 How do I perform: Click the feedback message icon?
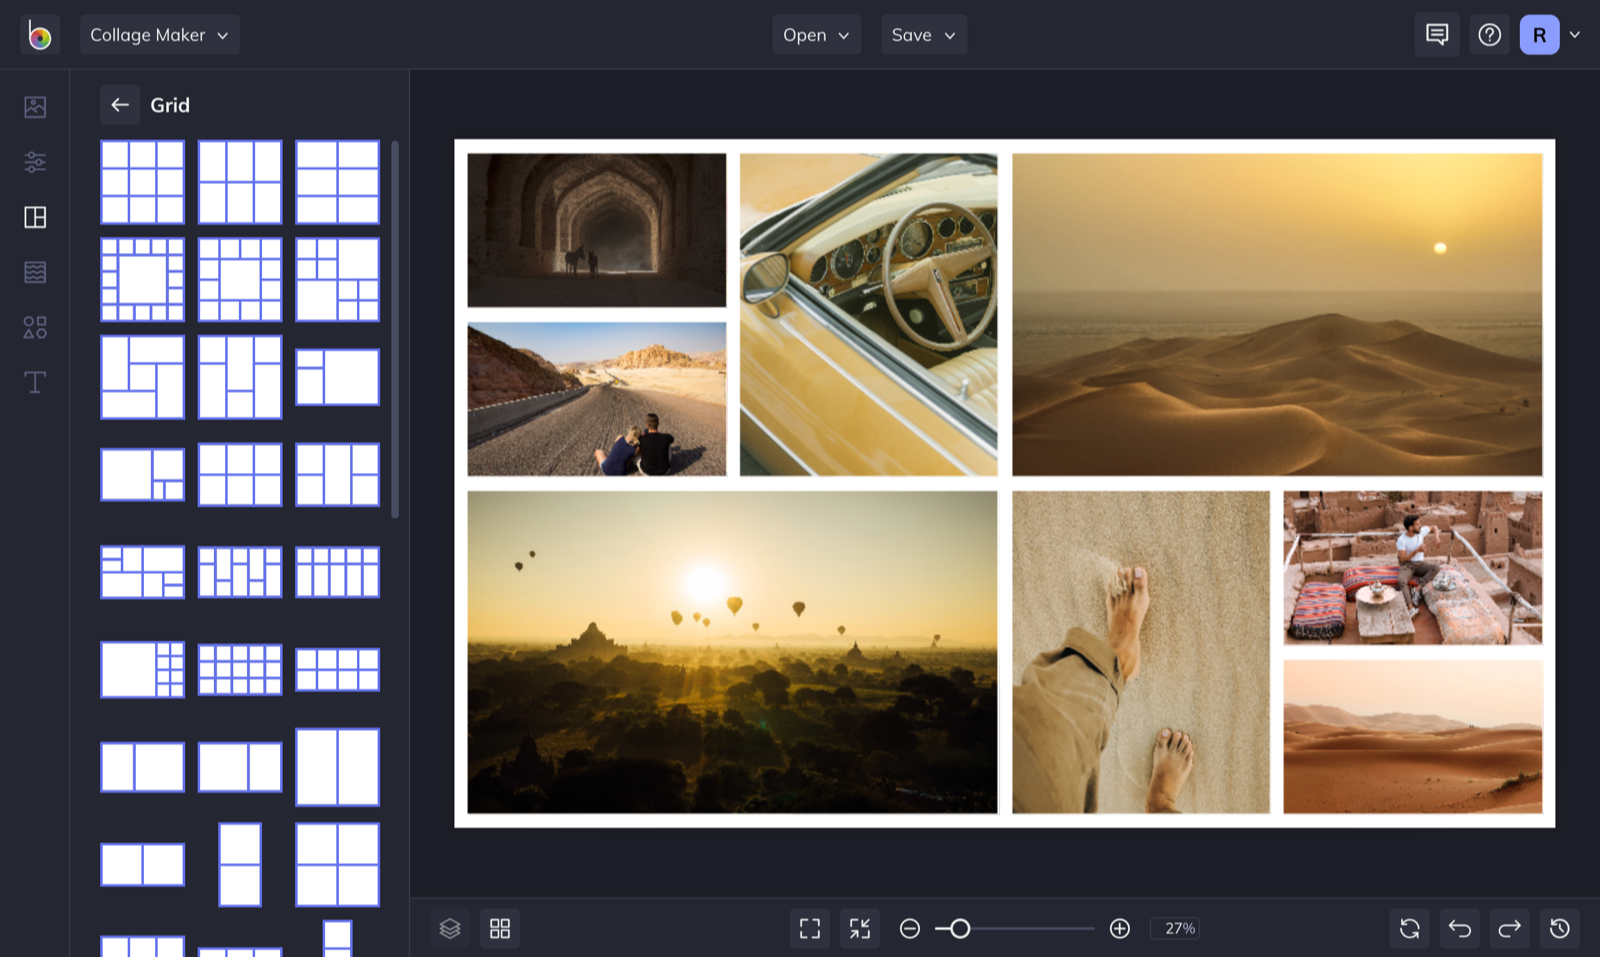1437,34
